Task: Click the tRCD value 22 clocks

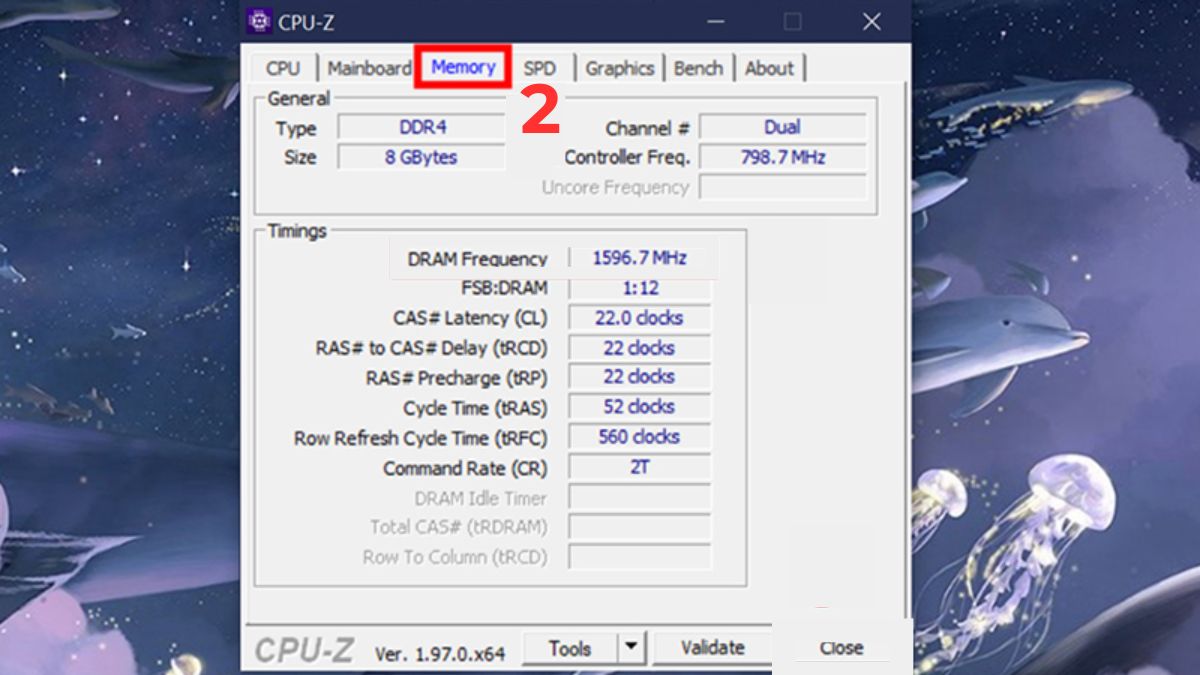Action: tap(640, 348)
